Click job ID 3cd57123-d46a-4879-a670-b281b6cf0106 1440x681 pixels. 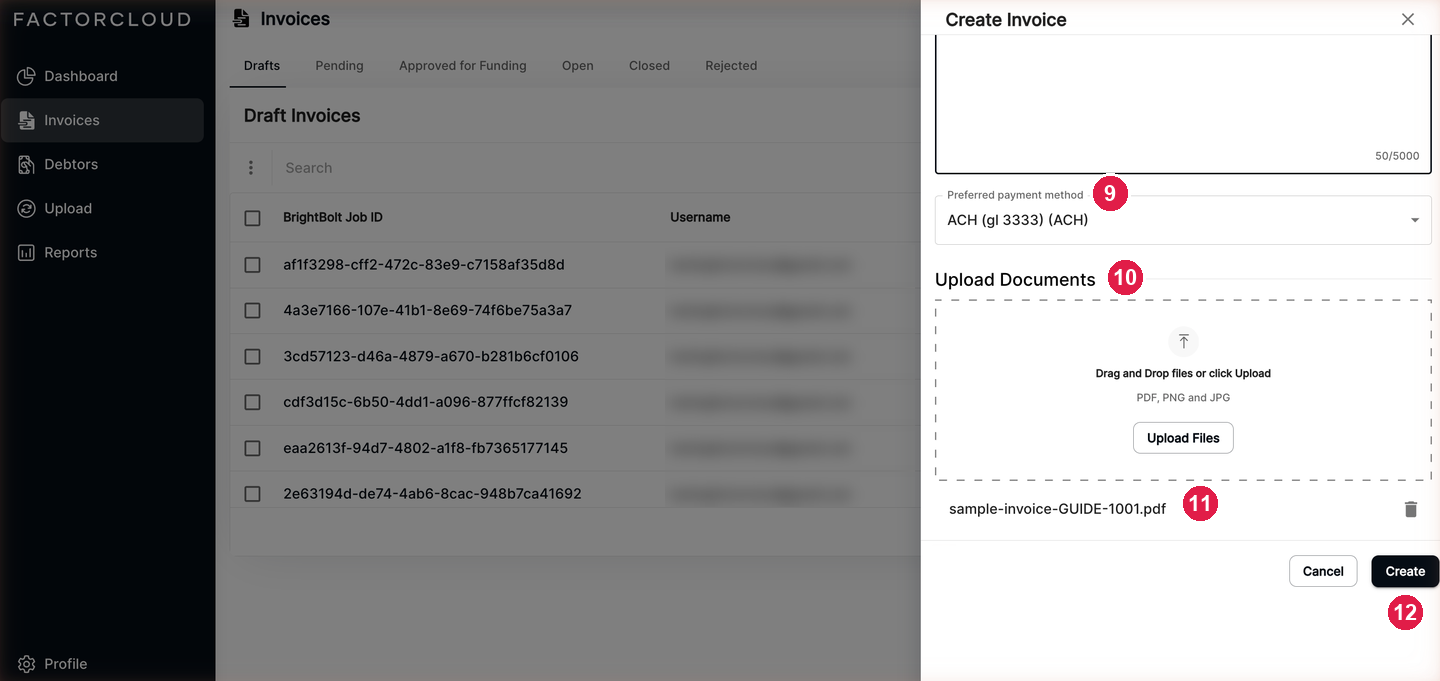(431, 357)
